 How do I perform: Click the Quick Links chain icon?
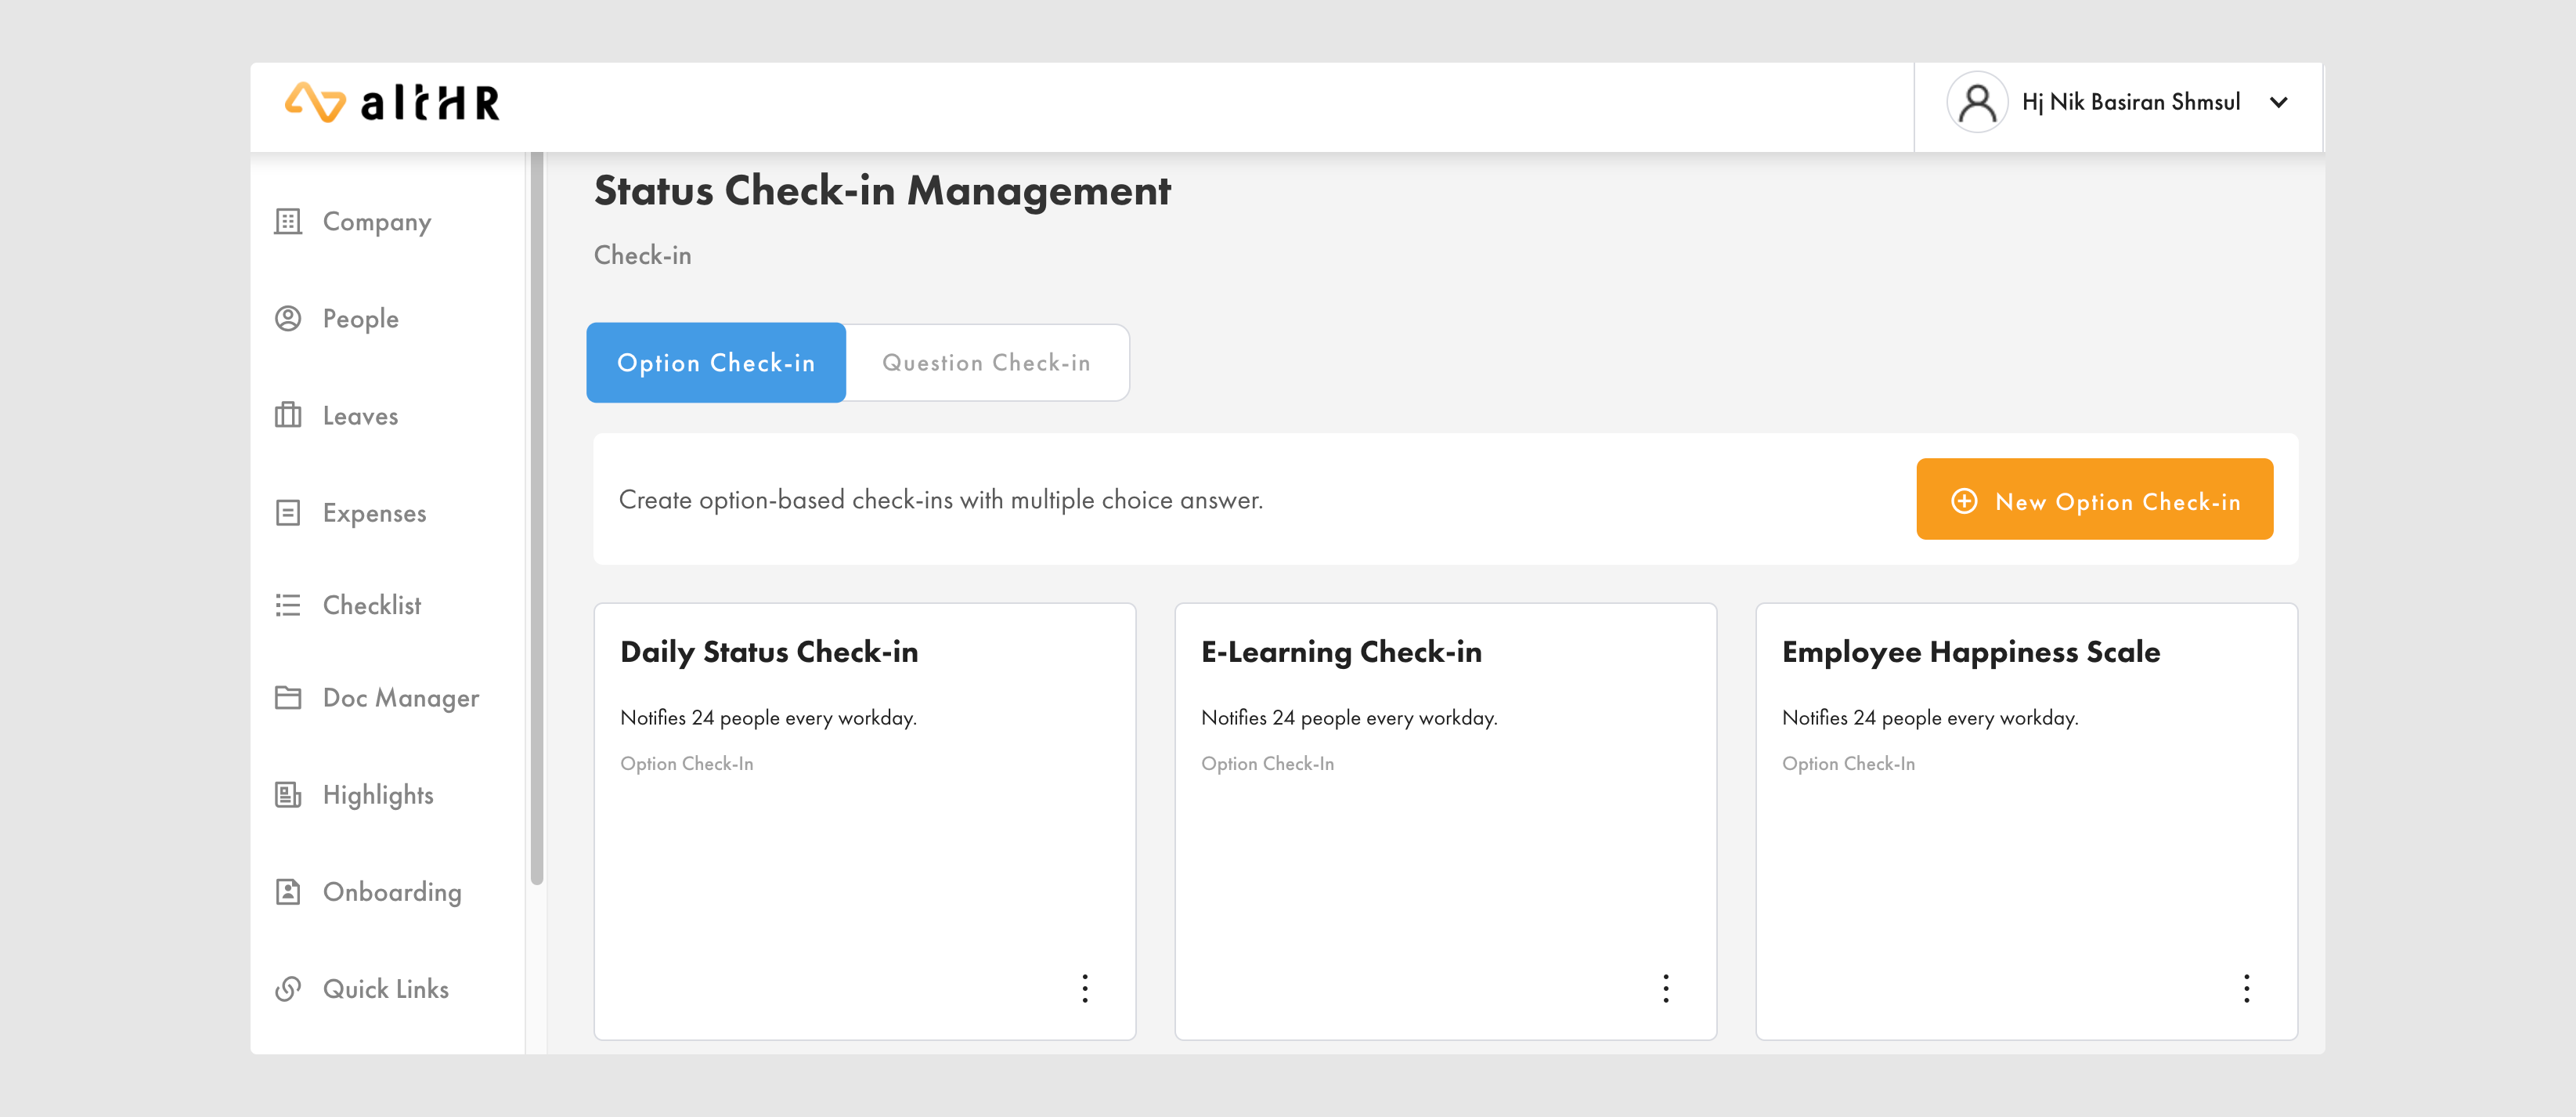coord(288,988)
